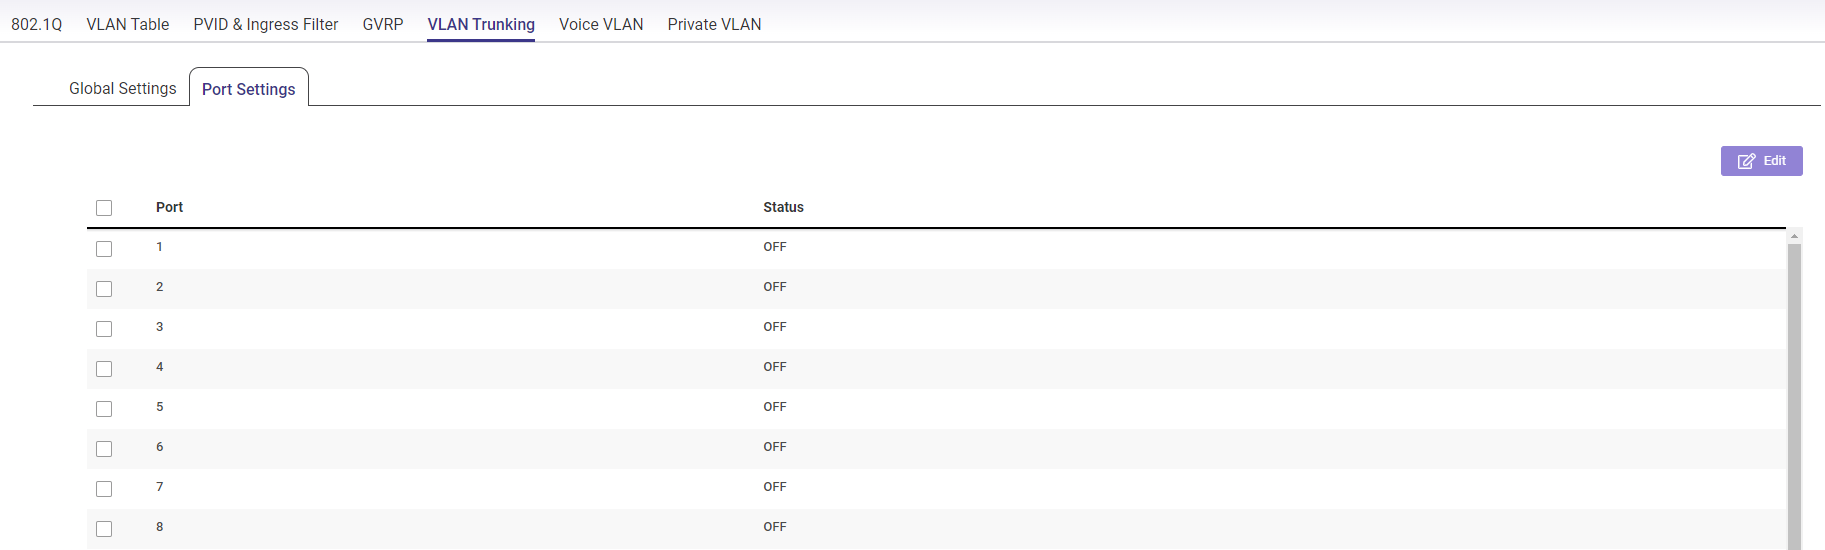Click the Port column header

pyautogui.click(x=169, y=207)
